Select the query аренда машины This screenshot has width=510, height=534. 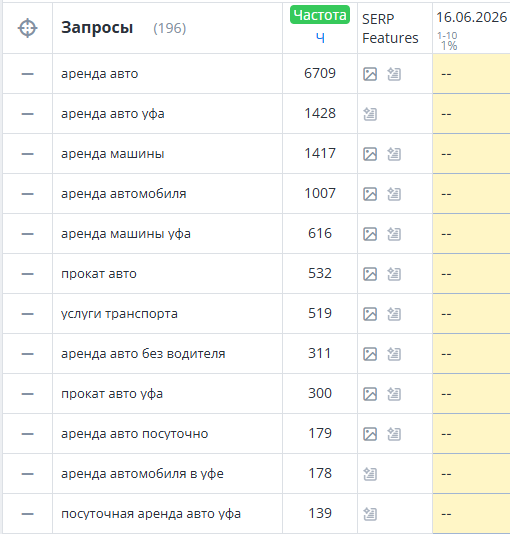113,154
